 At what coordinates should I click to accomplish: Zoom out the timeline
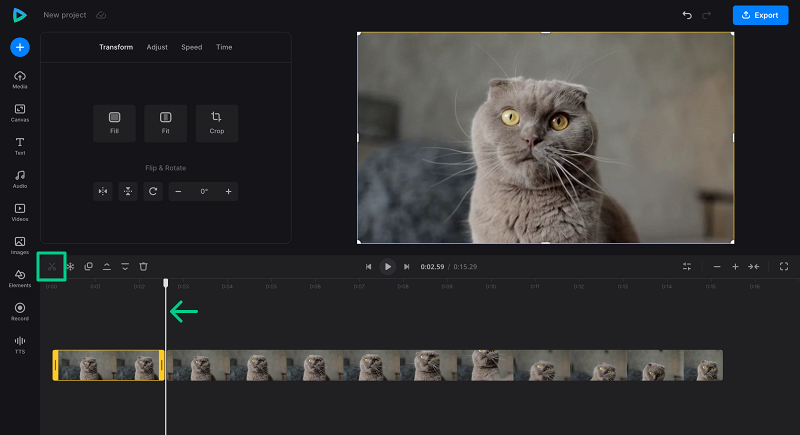click(717, 267)
